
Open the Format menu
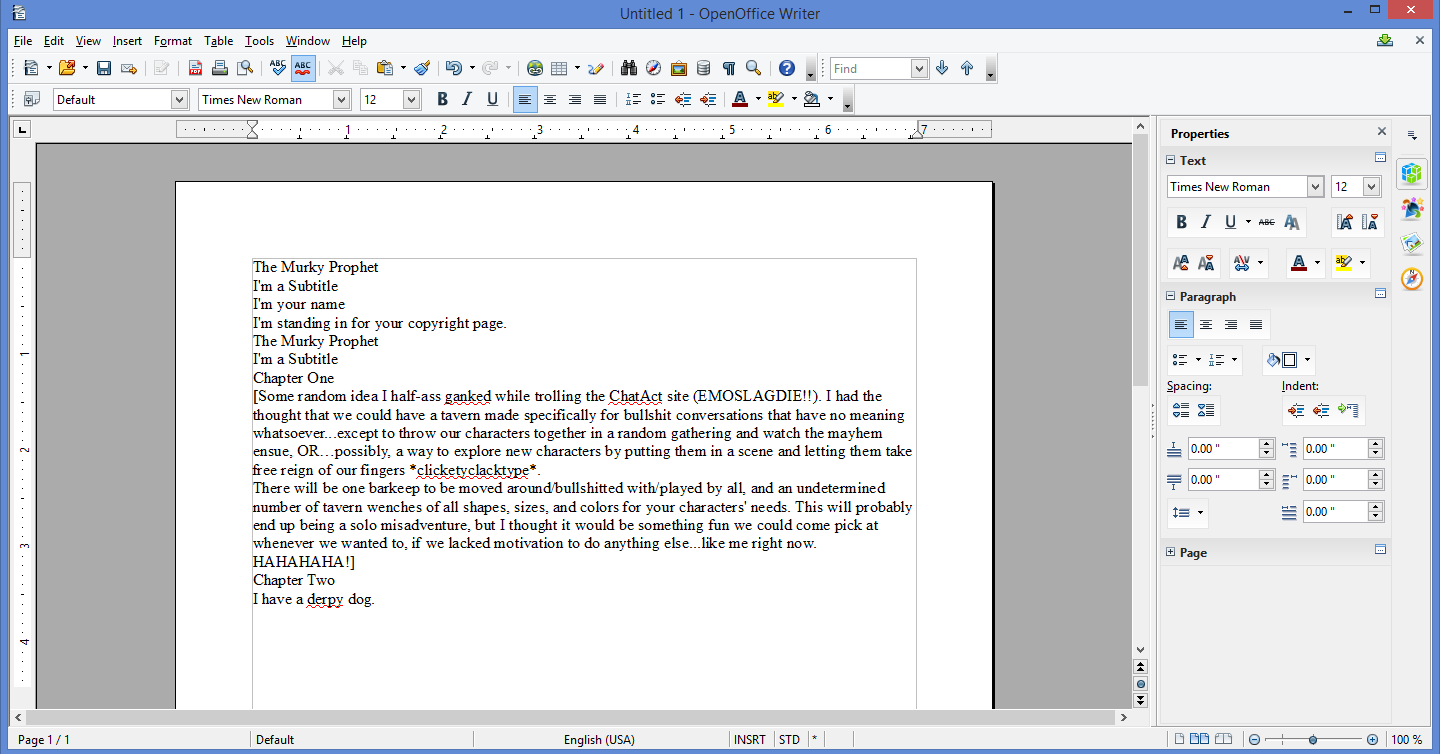173,41
